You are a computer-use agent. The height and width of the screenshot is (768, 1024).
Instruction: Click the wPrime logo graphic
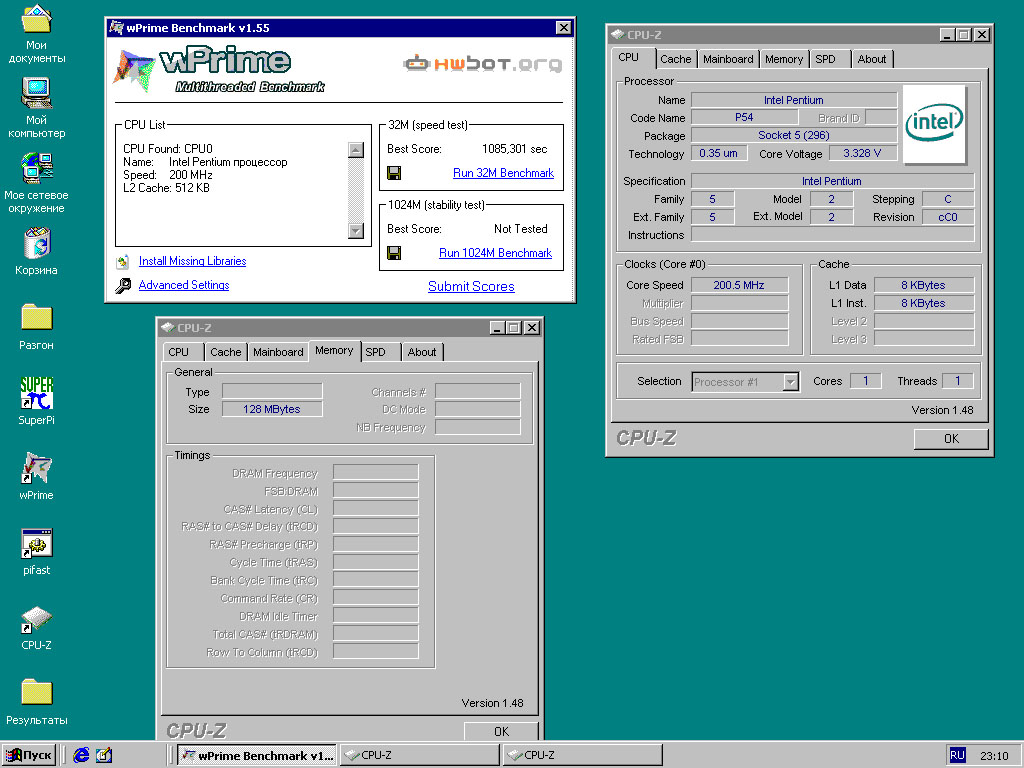(219, 69)
